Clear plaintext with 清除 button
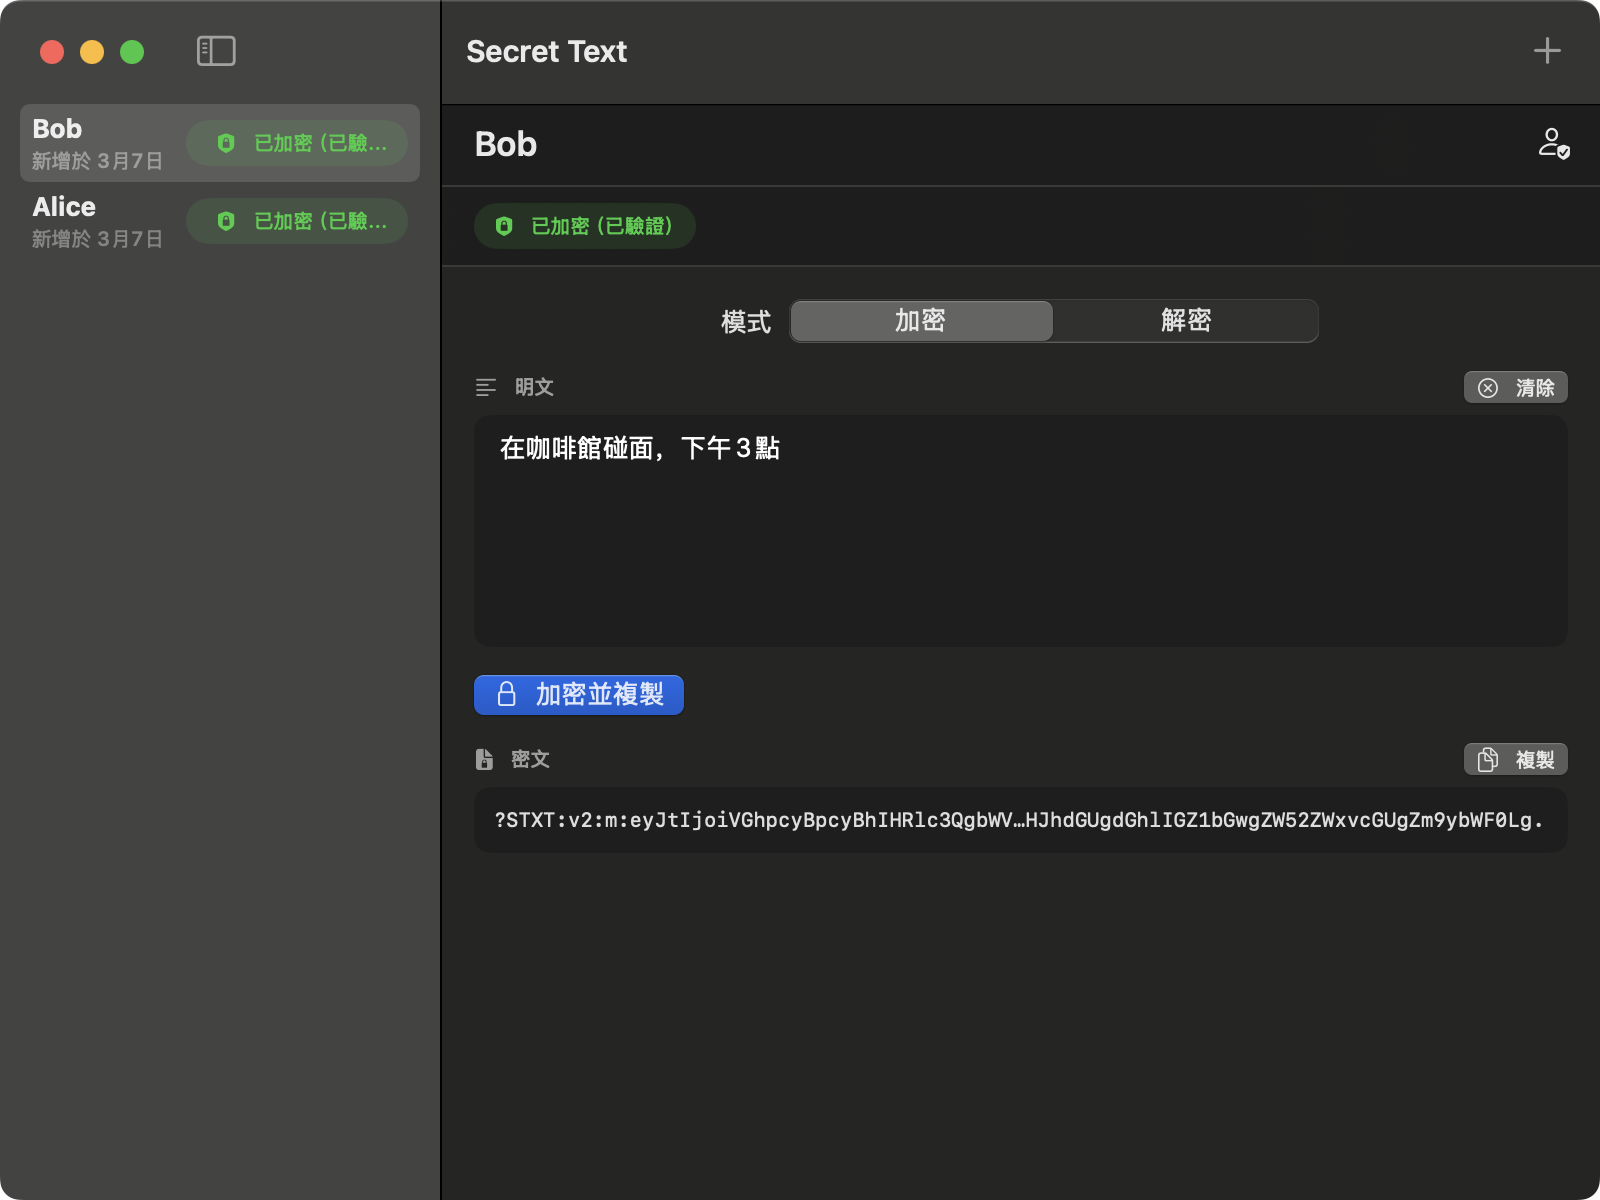Image resolution: width=1600 pixels, height=1200 pixels. point(1515,388)
